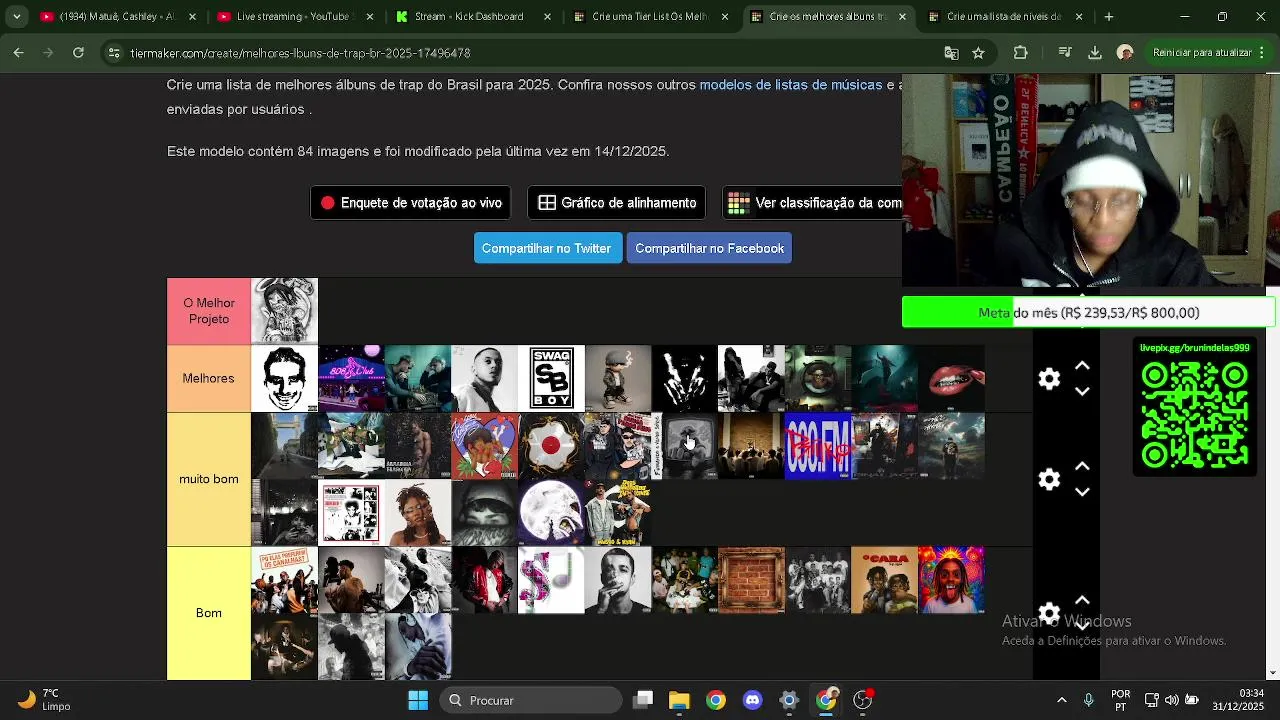
Task: Select the album in O Melhor Projeto
Action: (x=284, y=311)
